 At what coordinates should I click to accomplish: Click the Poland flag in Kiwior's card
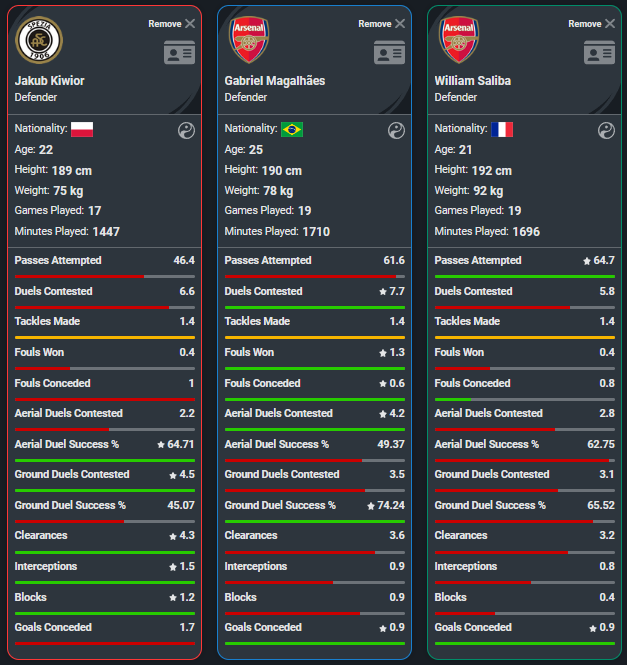(x=82, y=129)
